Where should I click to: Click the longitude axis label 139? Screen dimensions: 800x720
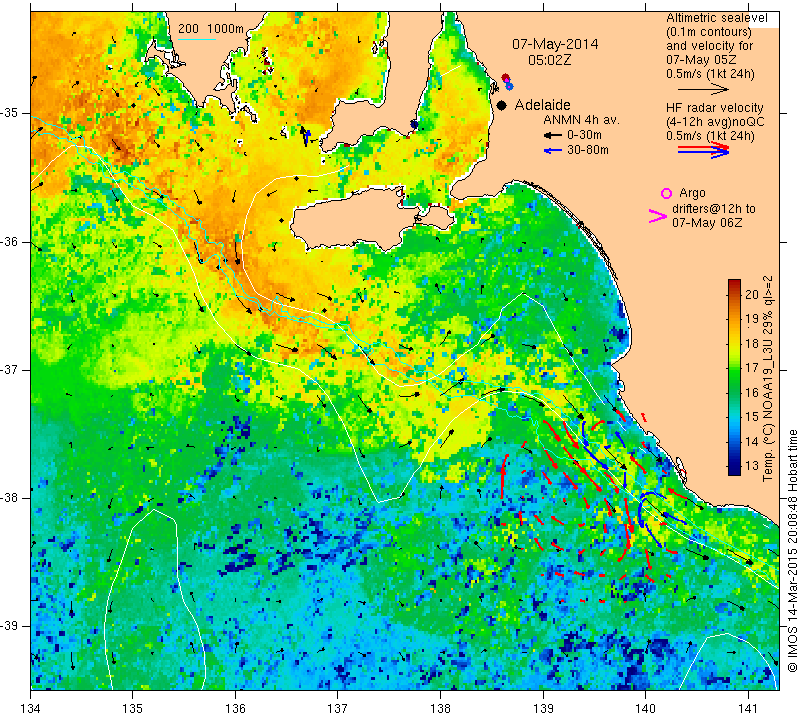pos(543,709)
